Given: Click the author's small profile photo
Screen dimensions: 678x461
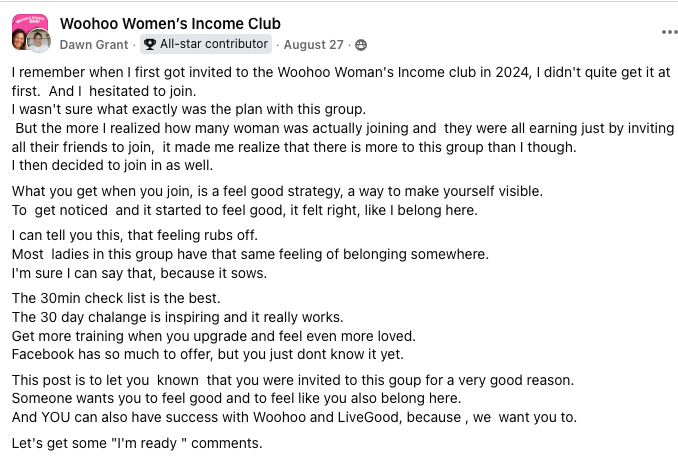Looking at the screenshot, I should (x=38, y=41).
